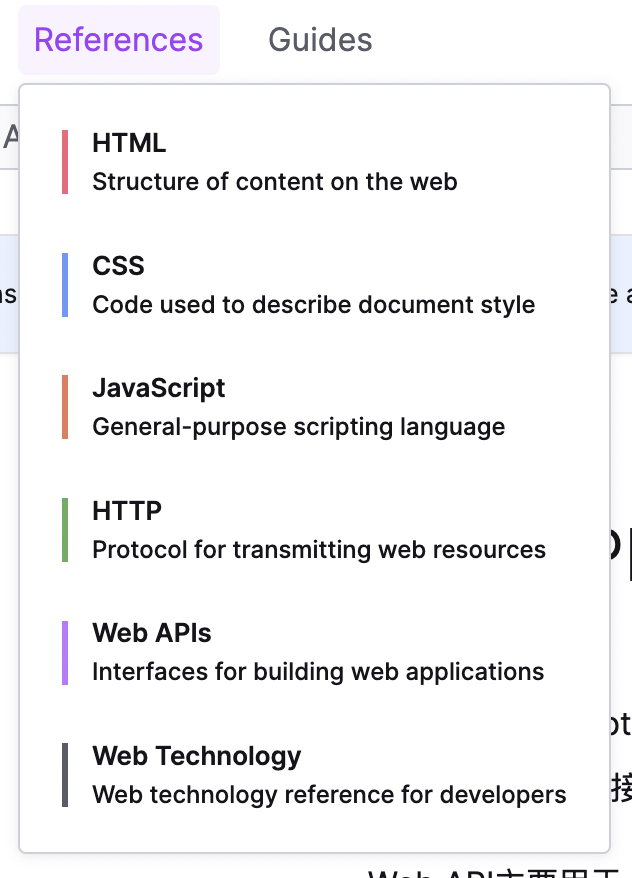Image resolution: width=632 pixels, height=878 pixels.
Task: Click "Interfaces for building web applications" text
Action: [x=318, y=672]
